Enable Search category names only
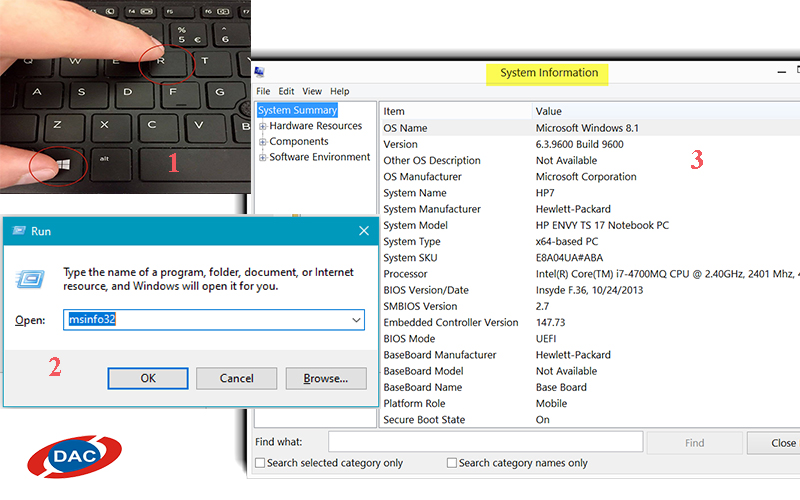 (452, 463)
